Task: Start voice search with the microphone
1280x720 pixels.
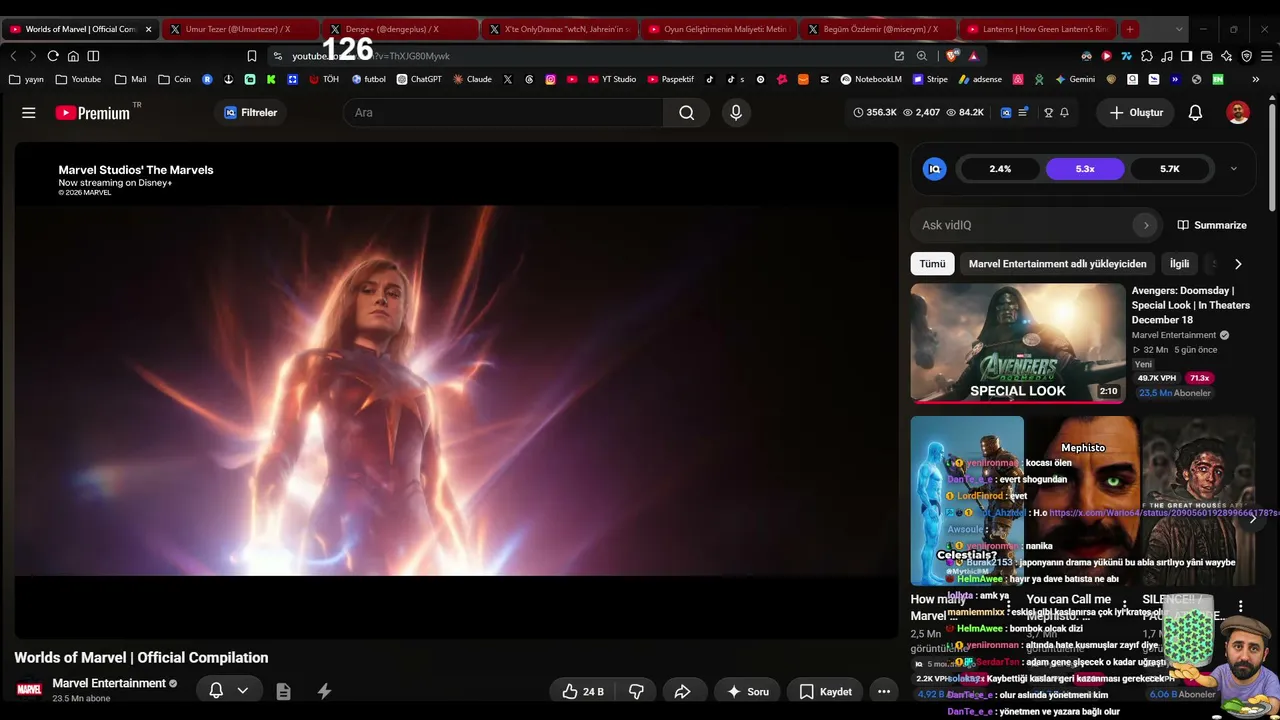Action: tap(736, 113)
